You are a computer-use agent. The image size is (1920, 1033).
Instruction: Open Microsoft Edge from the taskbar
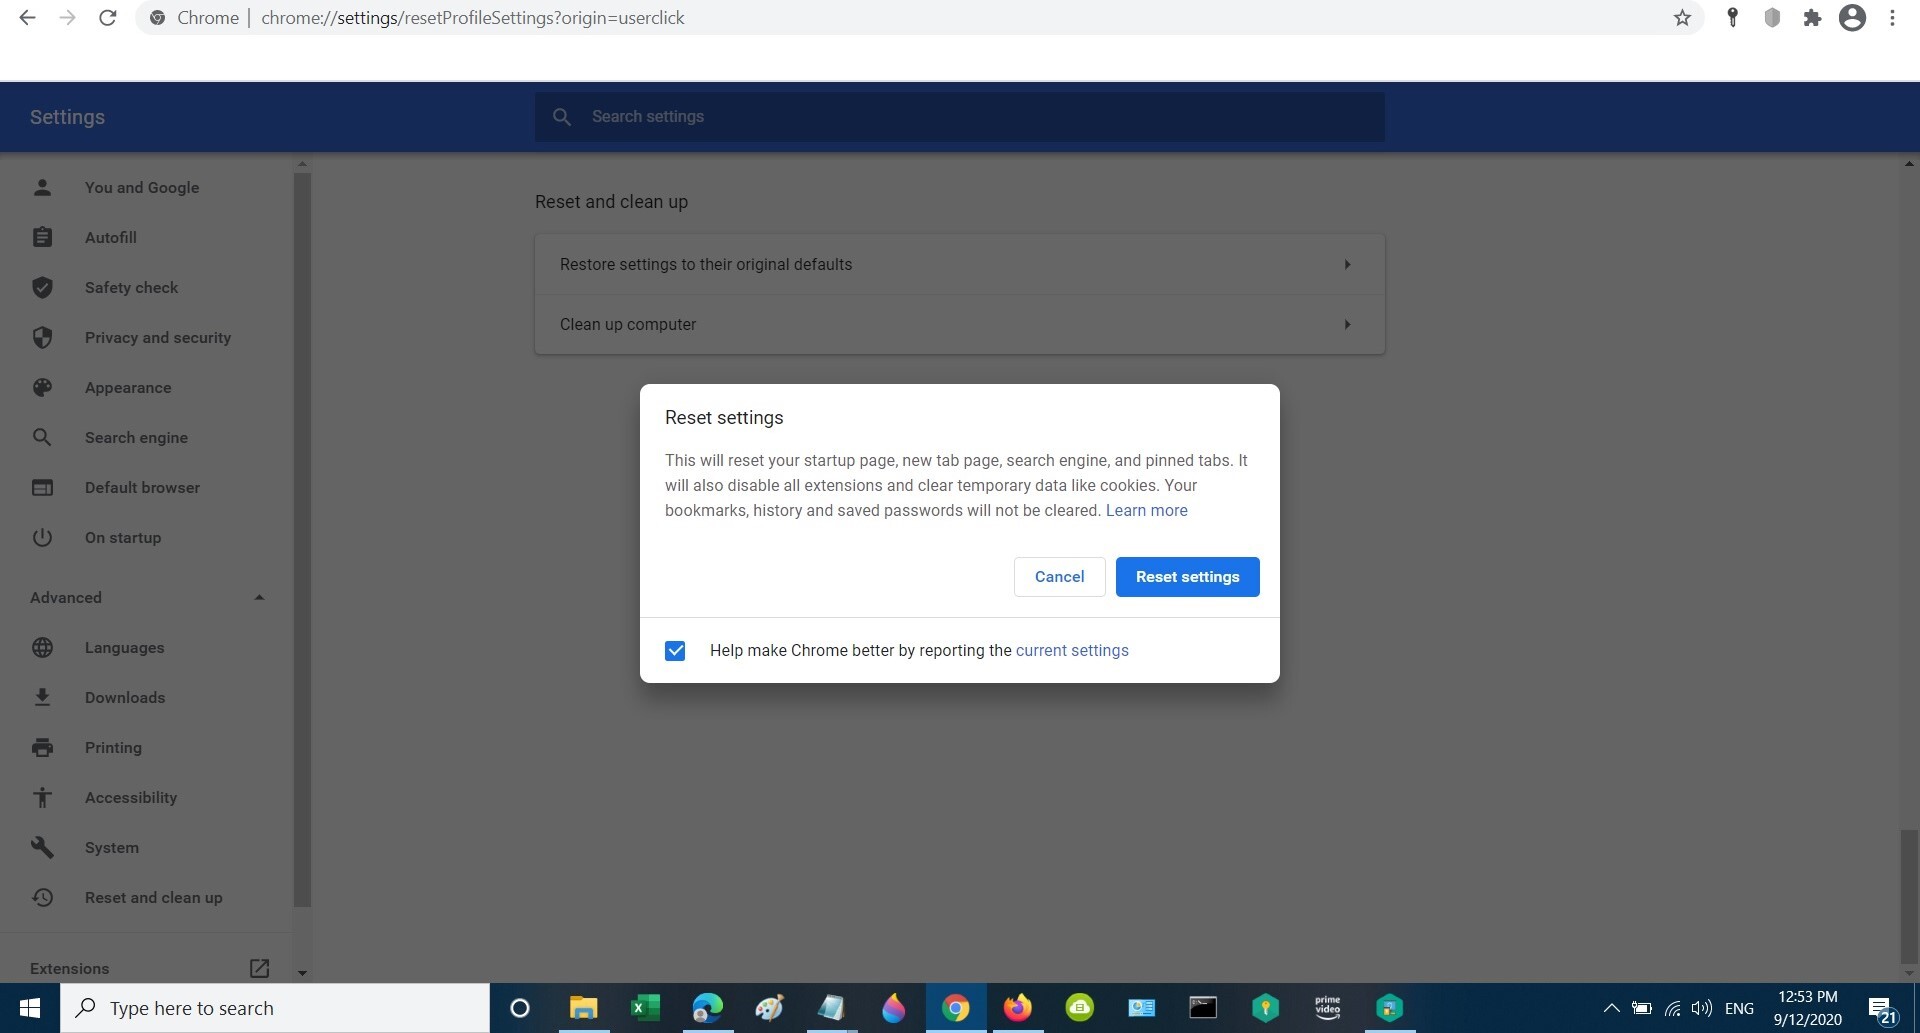[x=707, y=1007]
